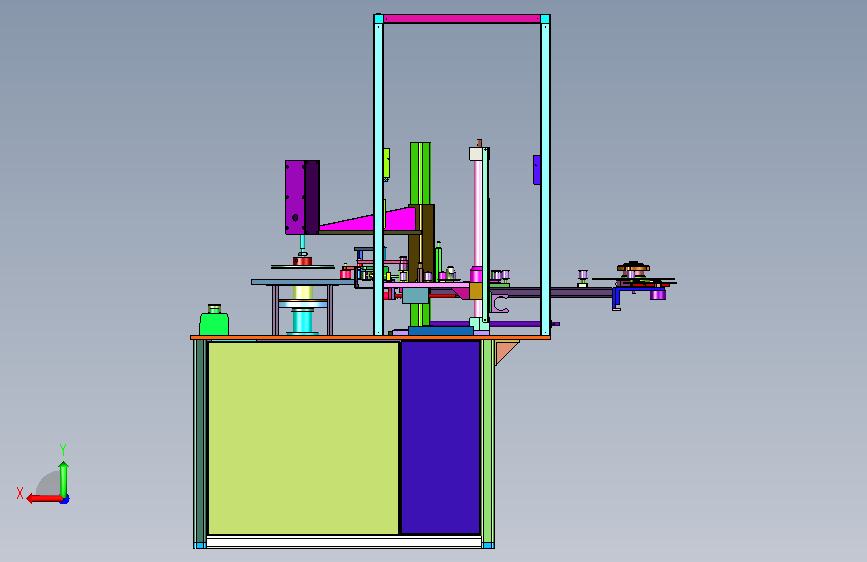This screenshot has height=562, width=867.
Task: Select the light green right cabinet leg
Action: coord(488,442)
